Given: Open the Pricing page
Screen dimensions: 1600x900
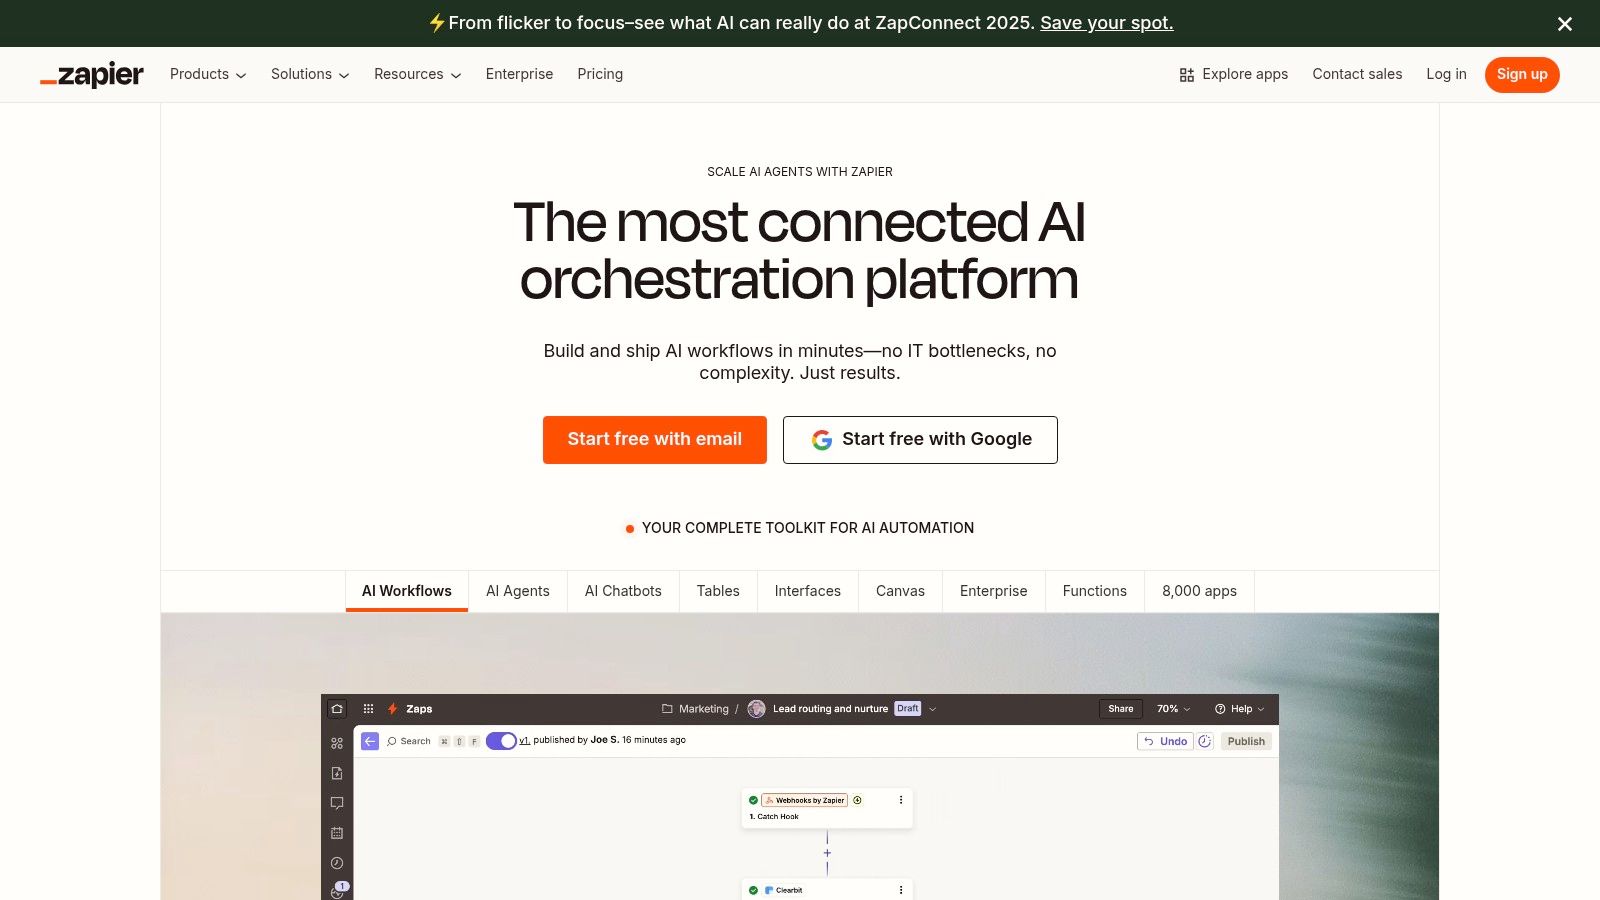Looking at the screenshot, I should coord(600,75).
